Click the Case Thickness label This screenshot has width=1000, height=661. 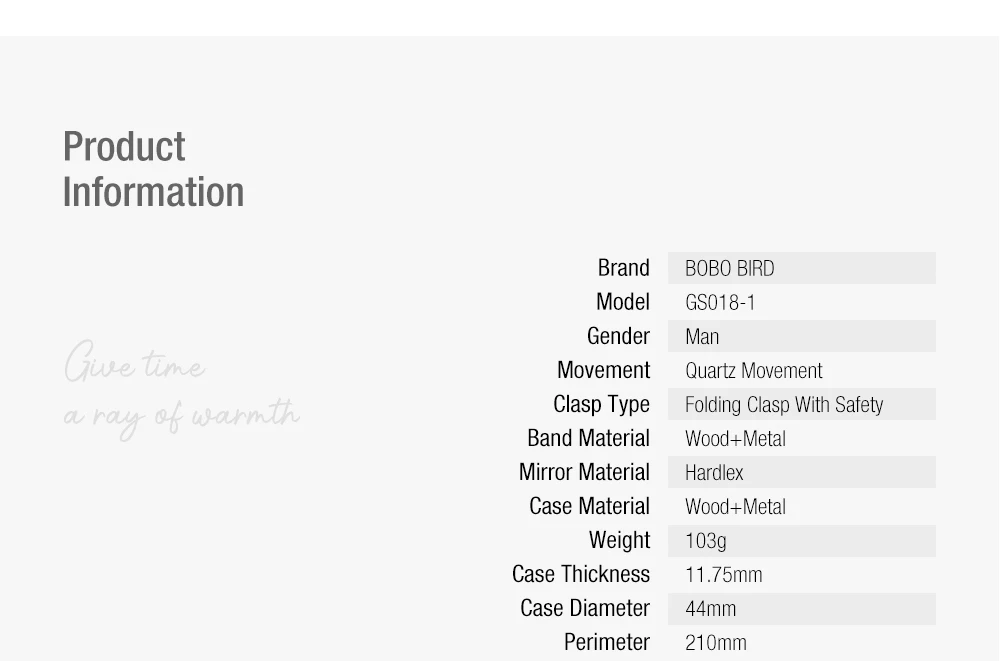[581, 574]
